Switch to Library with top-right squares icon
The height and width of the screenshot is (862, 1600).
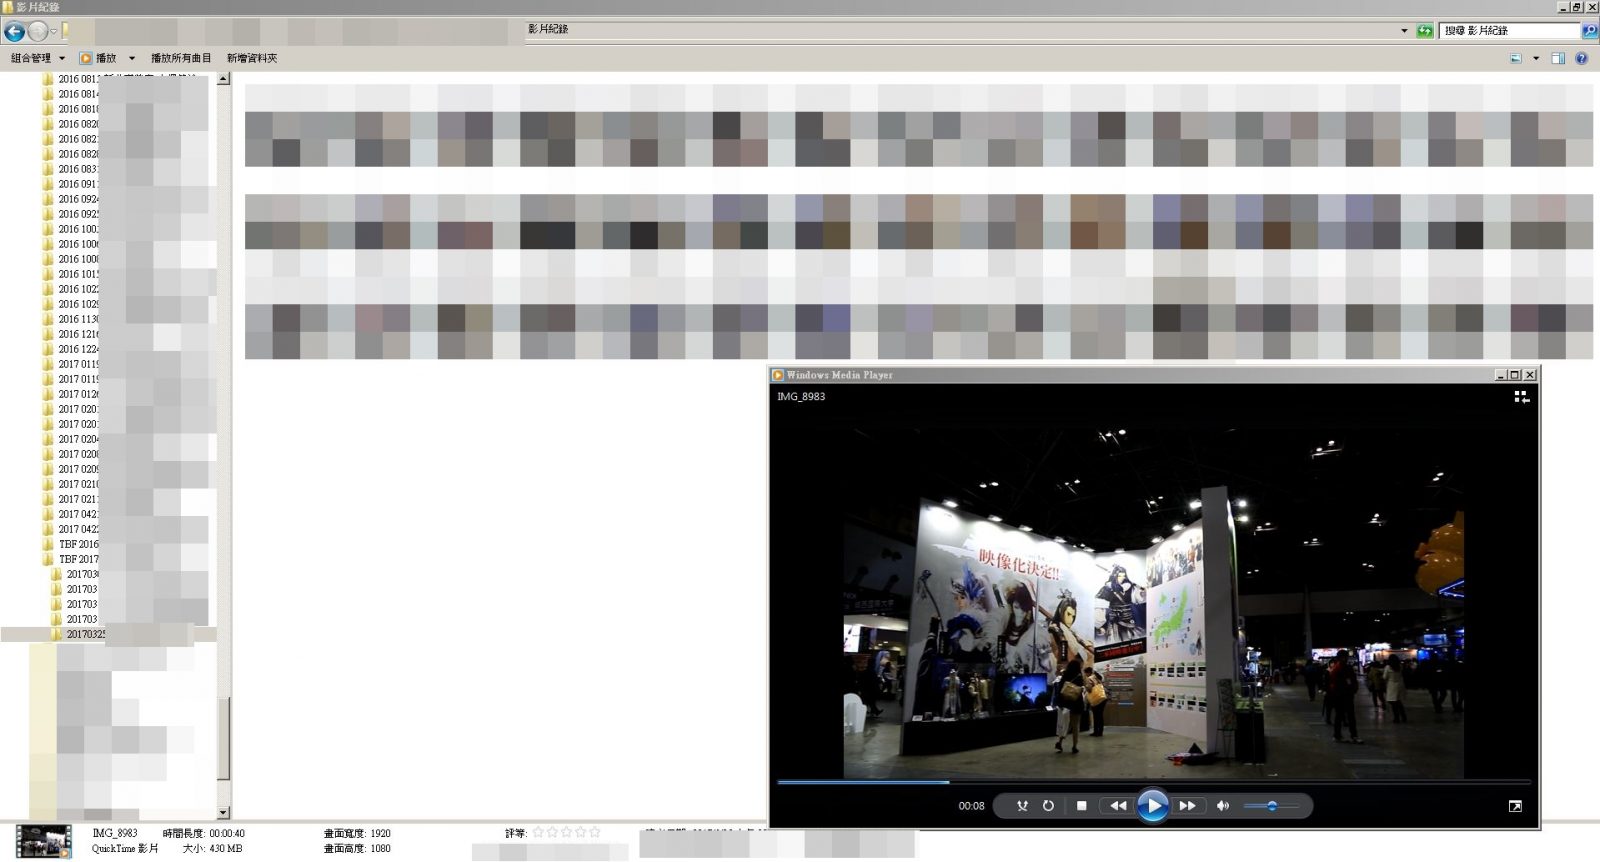[1521, 397]
